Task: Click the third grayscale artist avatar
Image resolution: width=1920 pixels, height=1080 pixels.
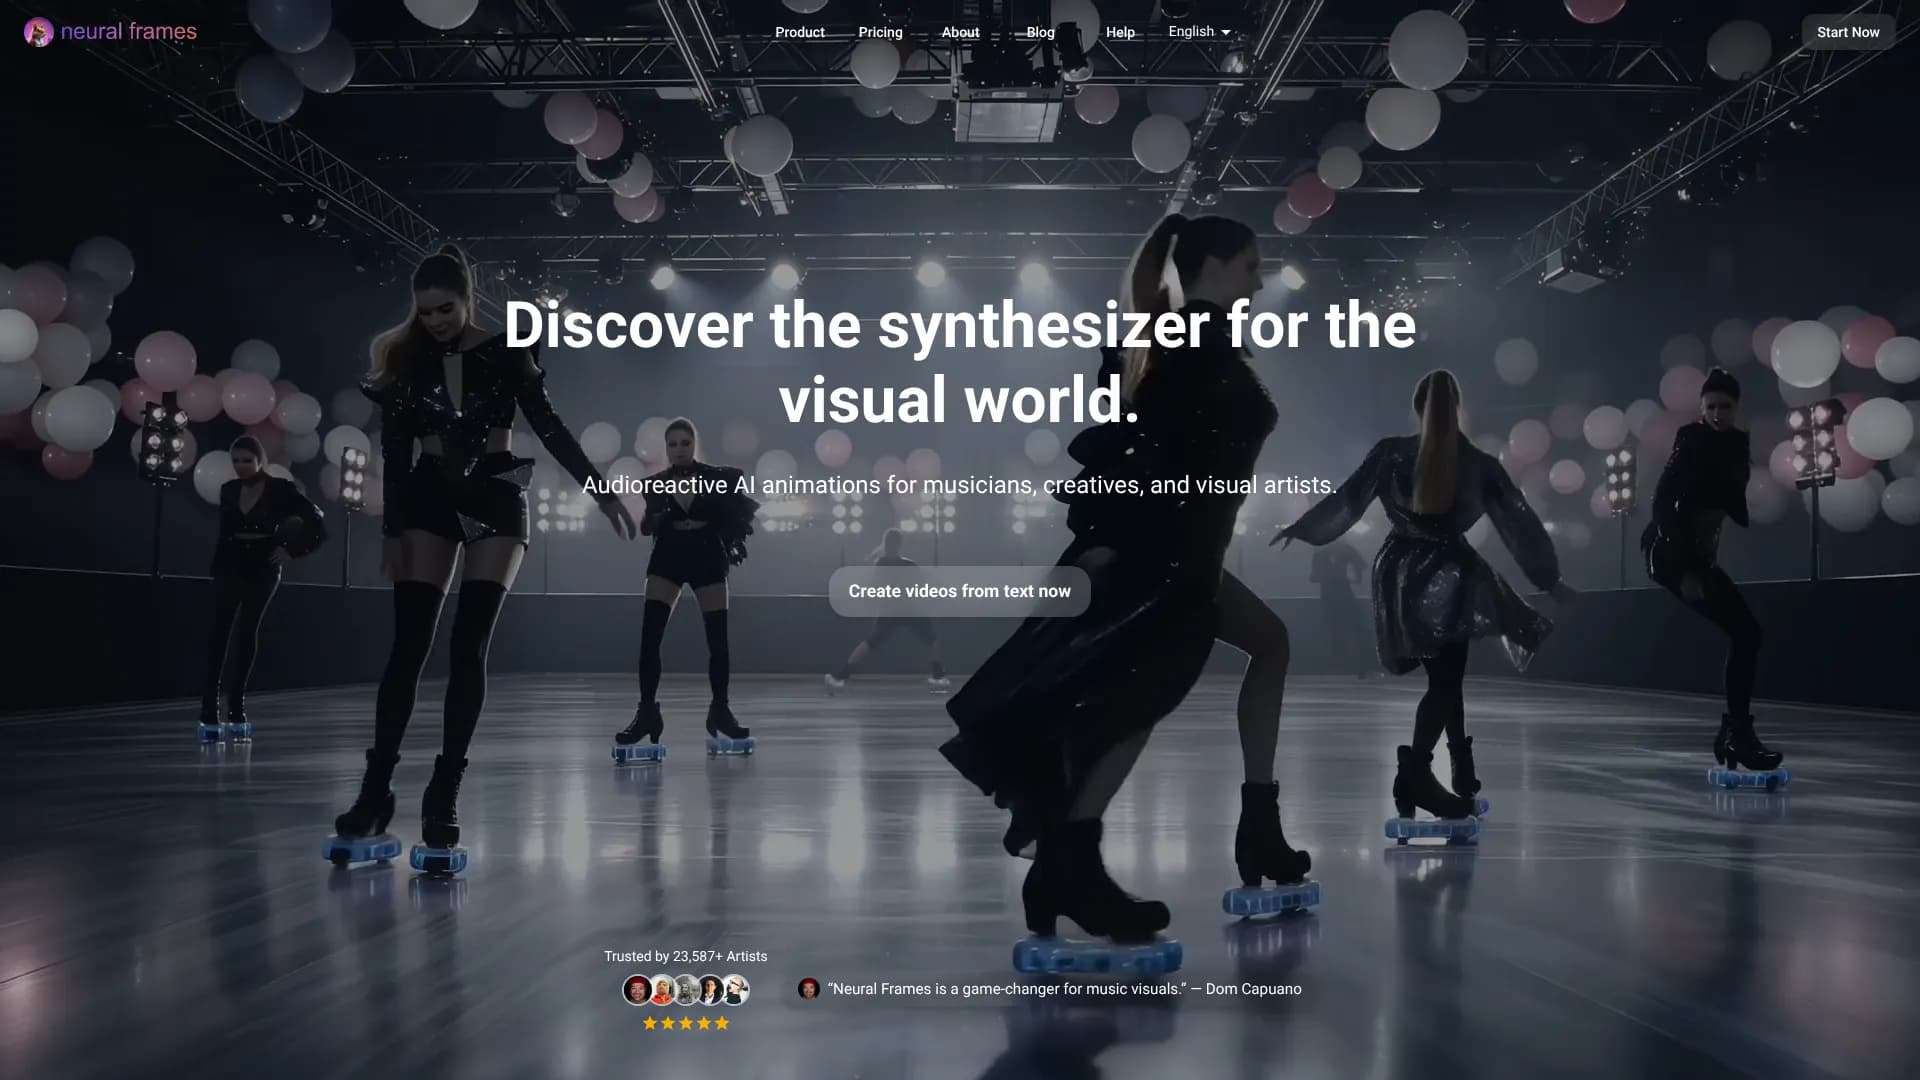Action: [686, 990]
